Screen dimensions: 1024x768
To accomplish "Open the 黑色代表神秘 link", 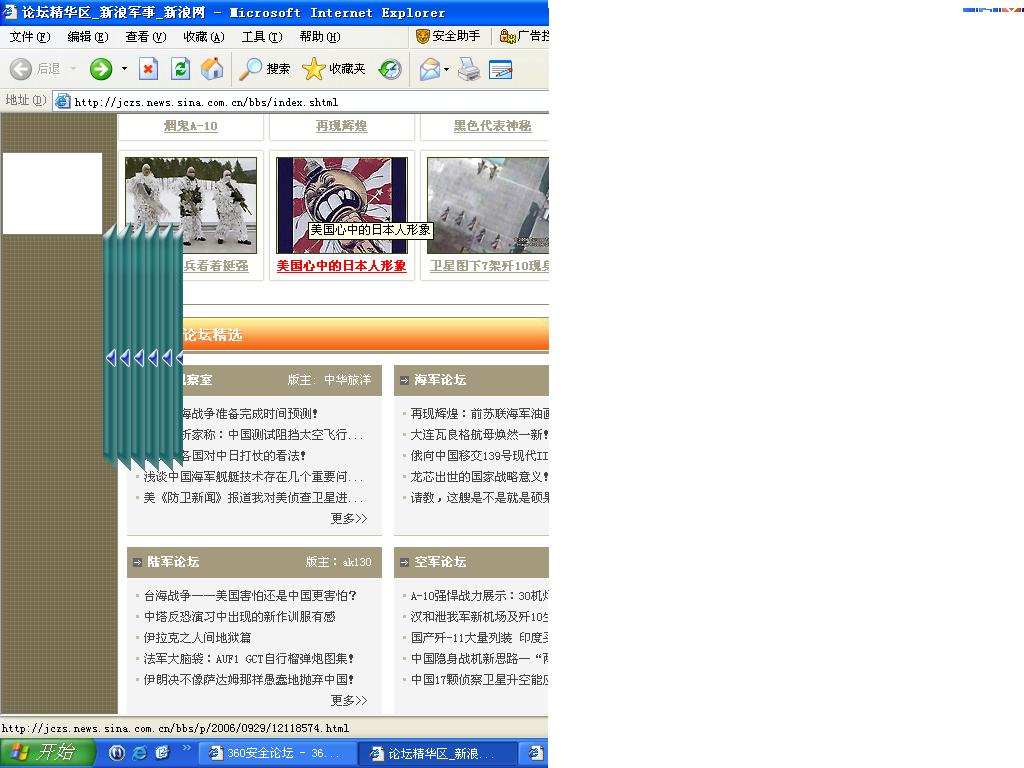I will pyautogui.click(x=492, y=126).
